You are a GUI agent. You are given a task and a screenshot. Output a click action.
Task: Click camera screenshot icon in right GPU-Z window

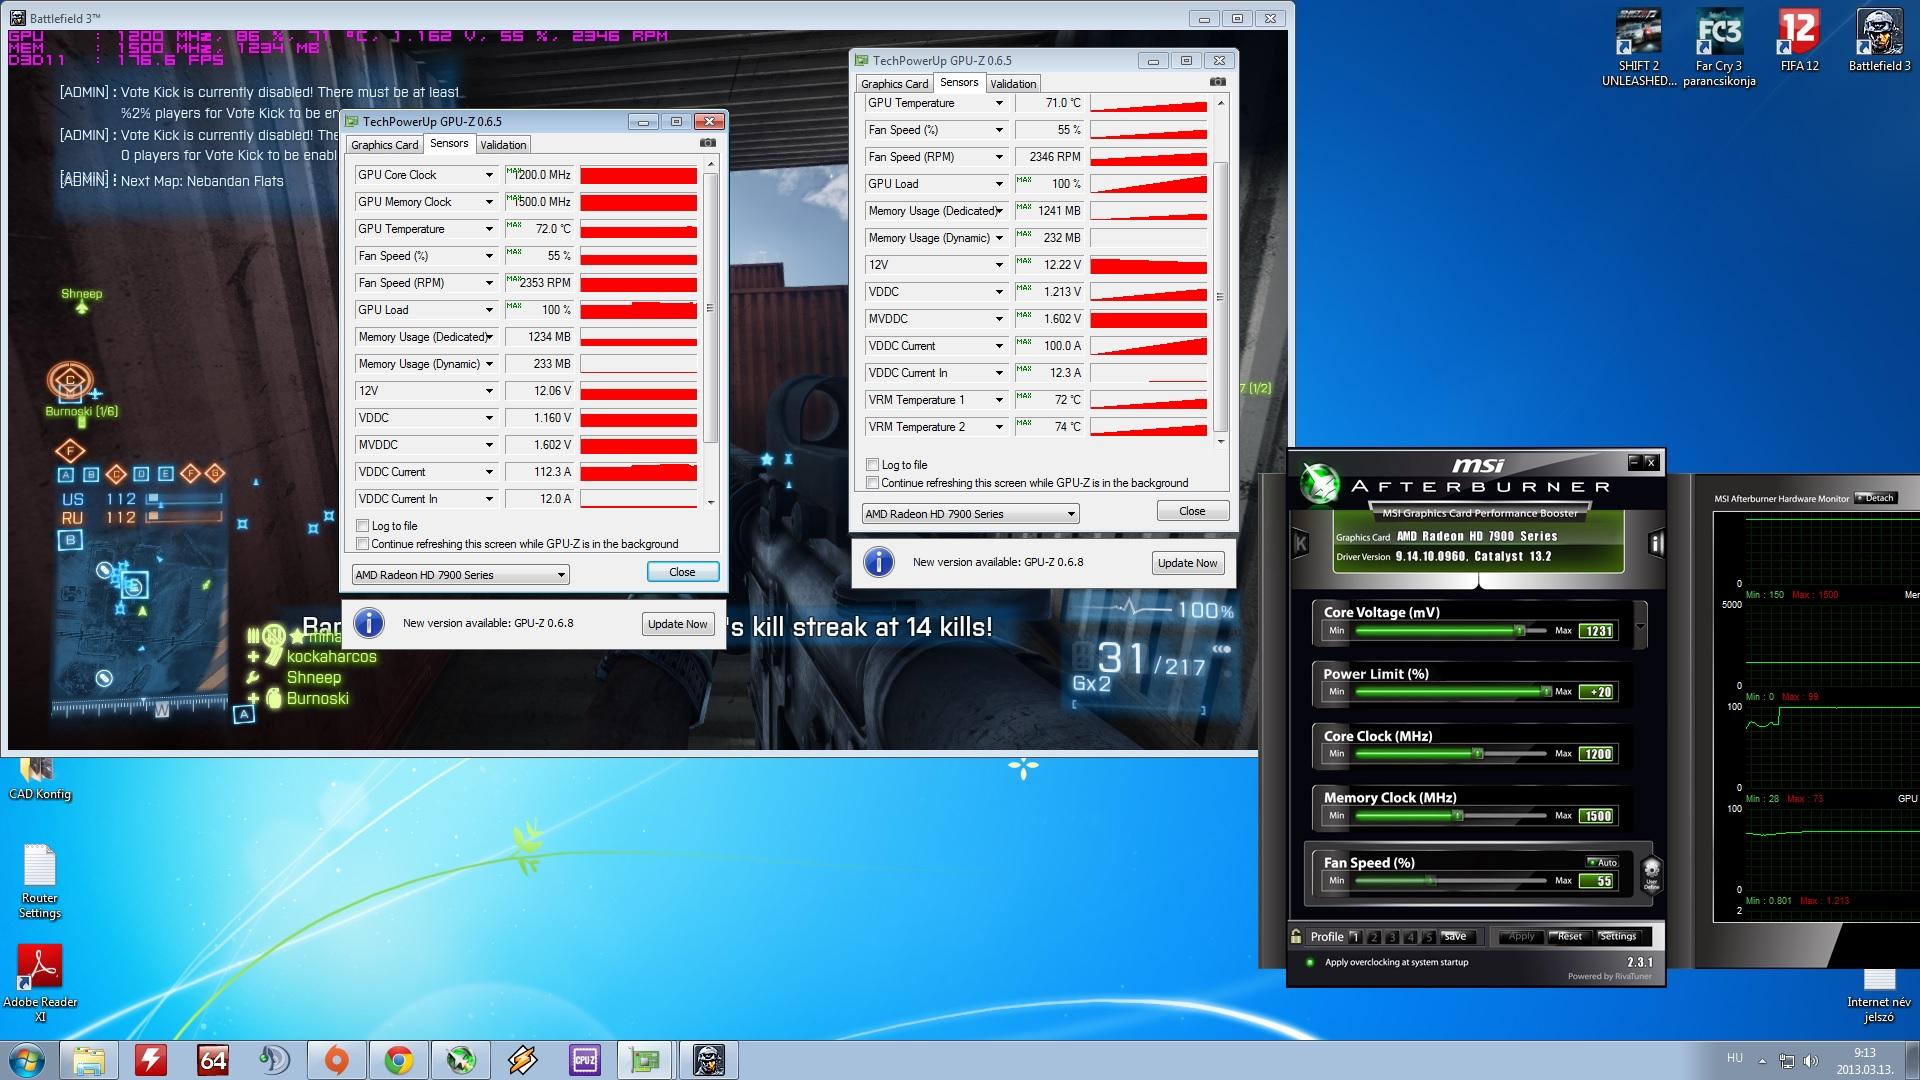coord(1218,82)
